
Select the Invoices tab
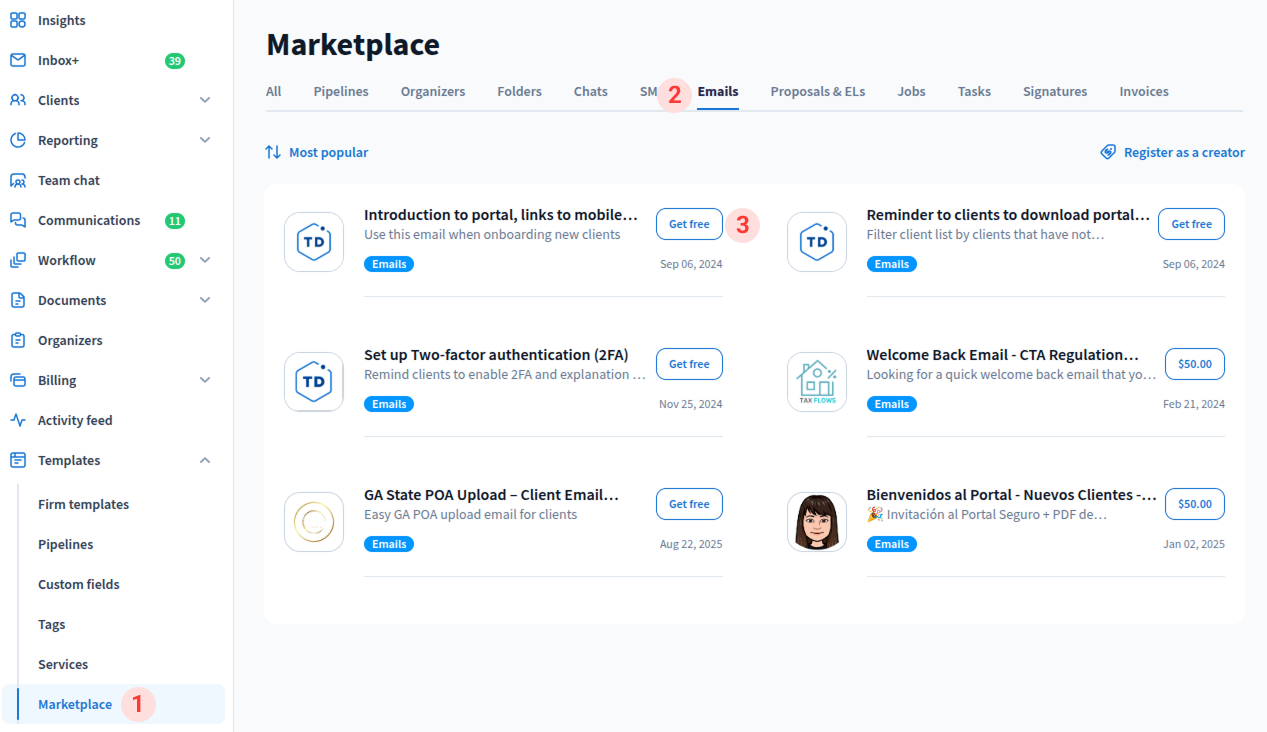click(x=1143, y=91)
